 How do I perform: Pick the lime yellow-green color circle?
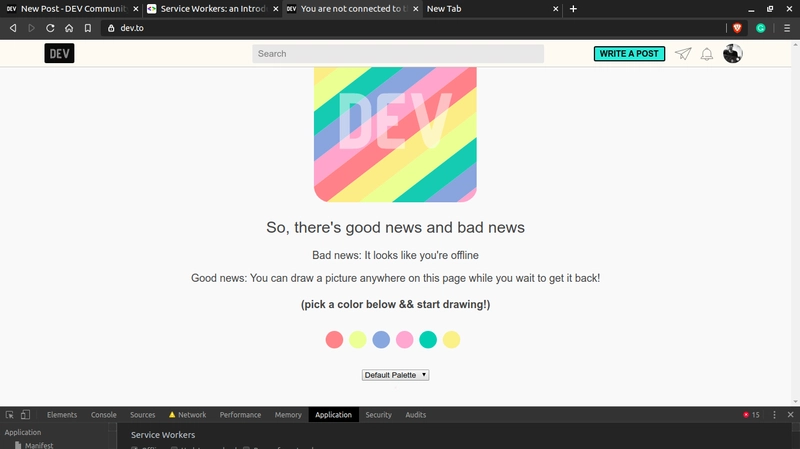point(358,339)
